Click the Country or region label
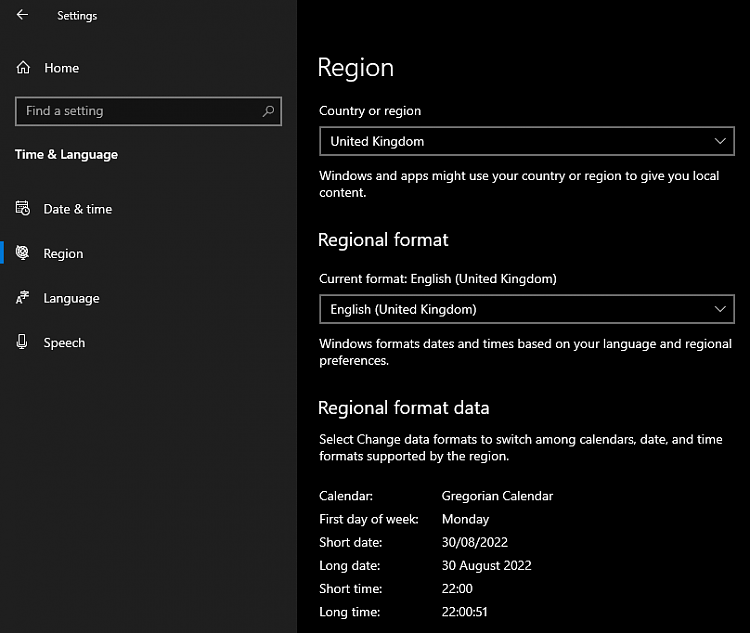 pyautogui.click(x=370, y=111)
